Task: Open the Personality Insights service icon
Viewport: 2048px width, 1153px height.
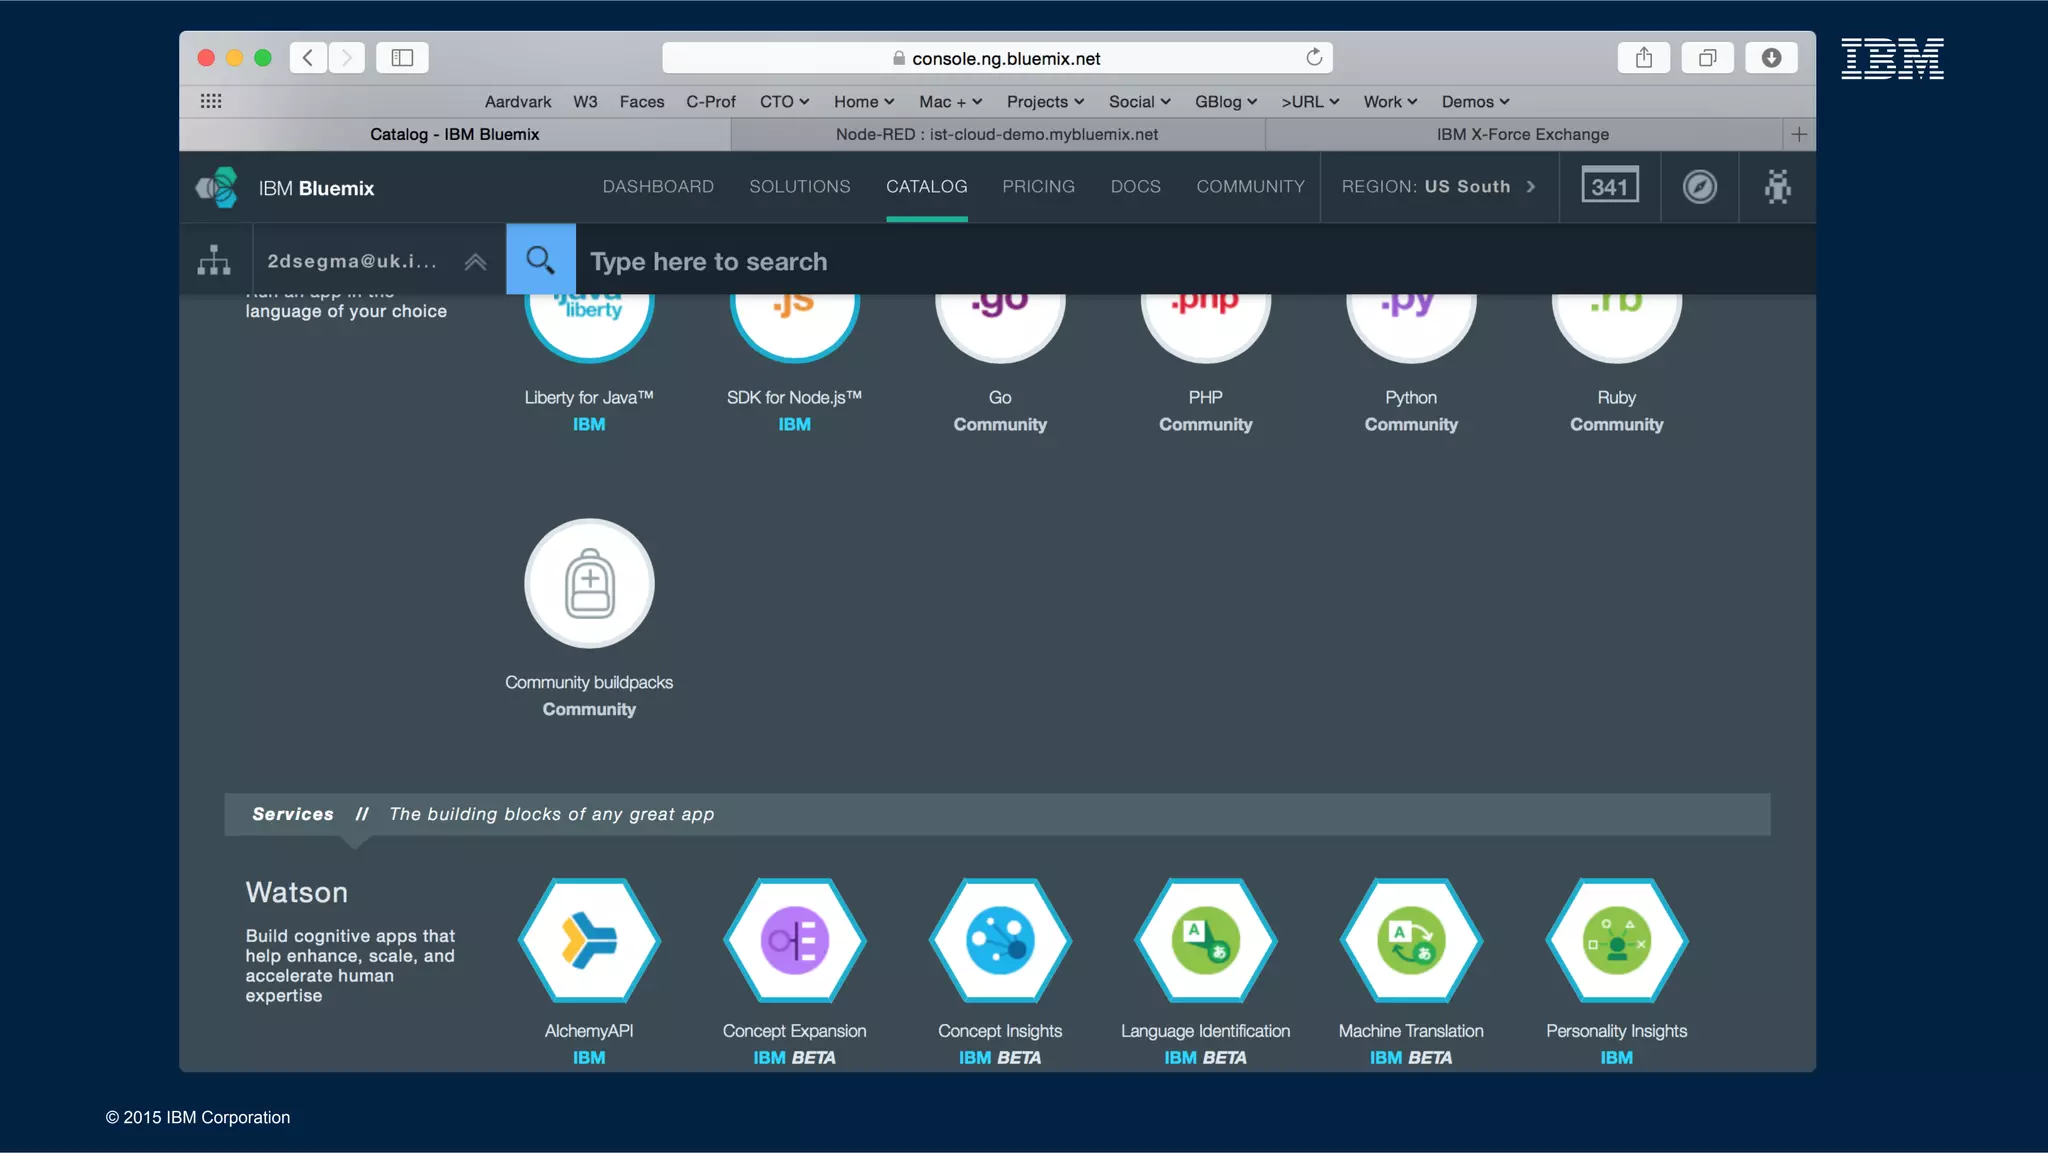Action: pos(1616,940)
